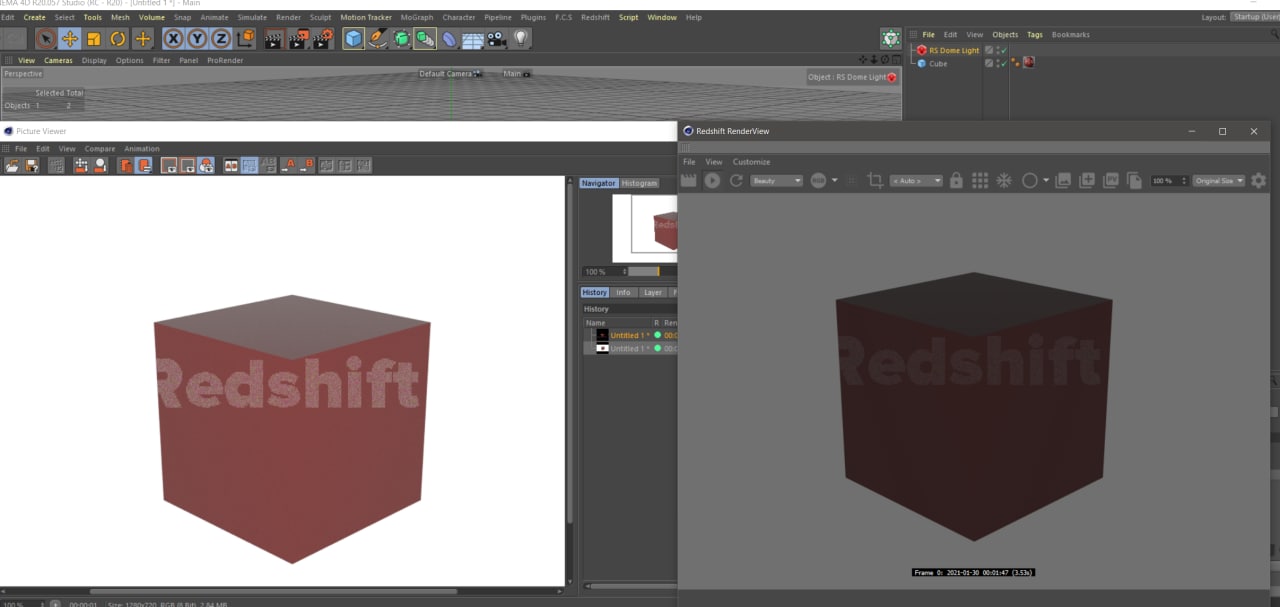Click the Floor environment icon
This screenshot has width=1280, height=607.
[473, 39]
